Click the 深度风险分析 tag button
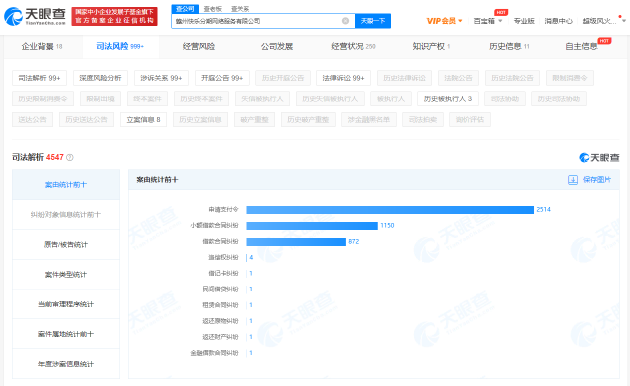The width and height of the screenshot is (630, 386). 100,78
